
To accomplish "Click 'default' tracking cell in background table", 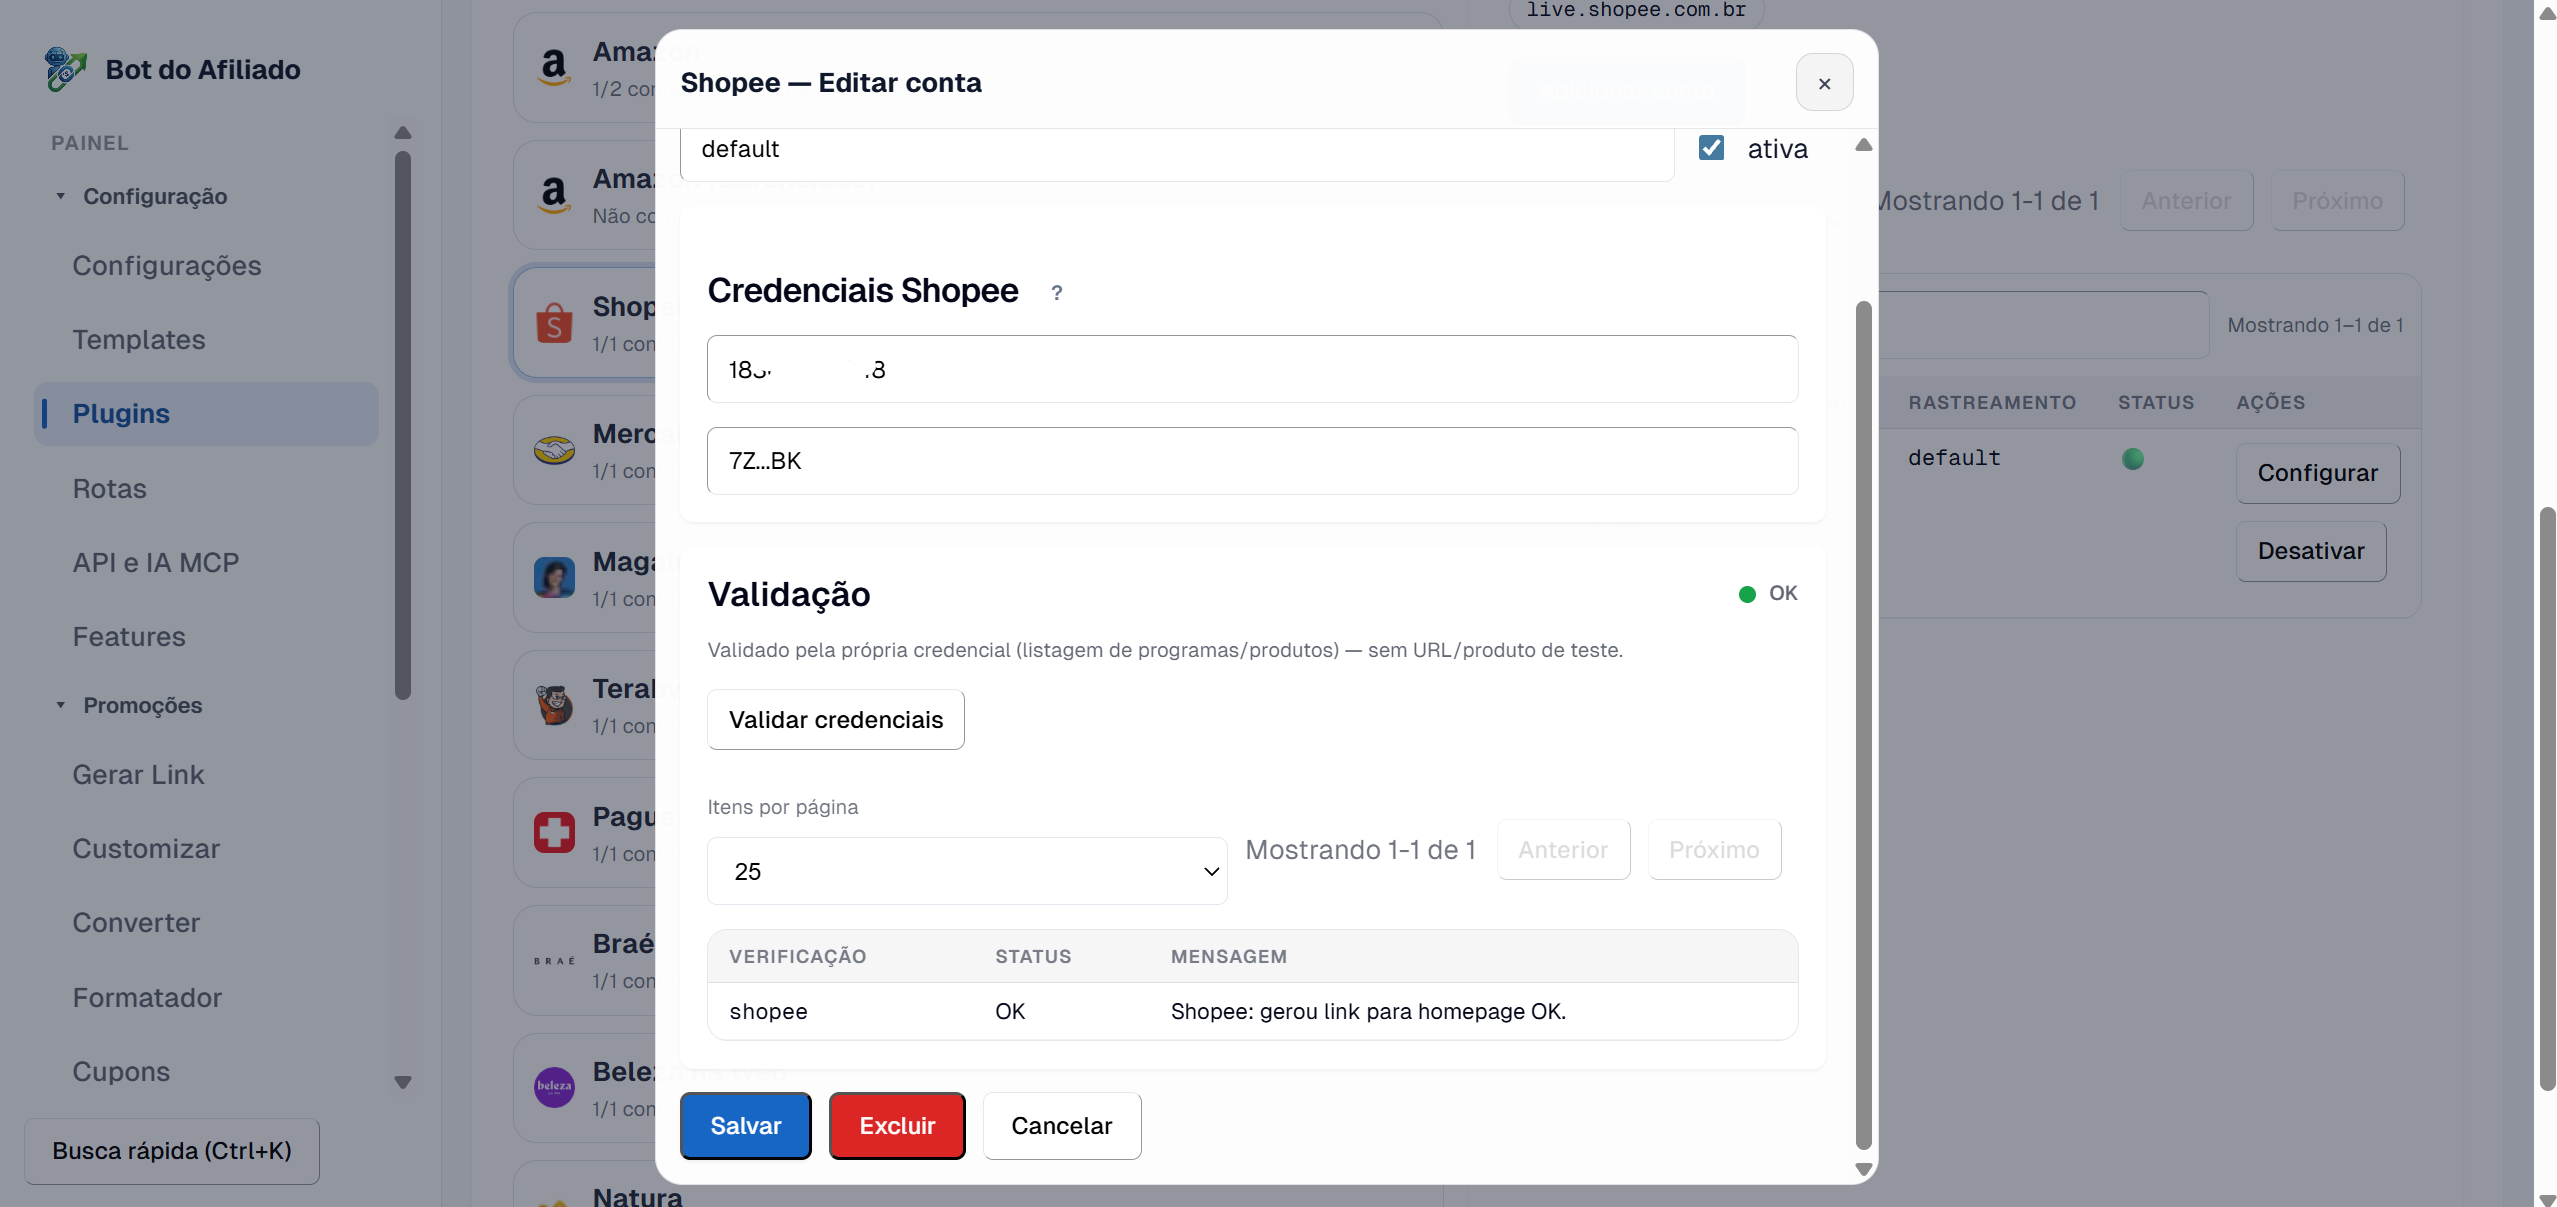I will click(1953, 458).
